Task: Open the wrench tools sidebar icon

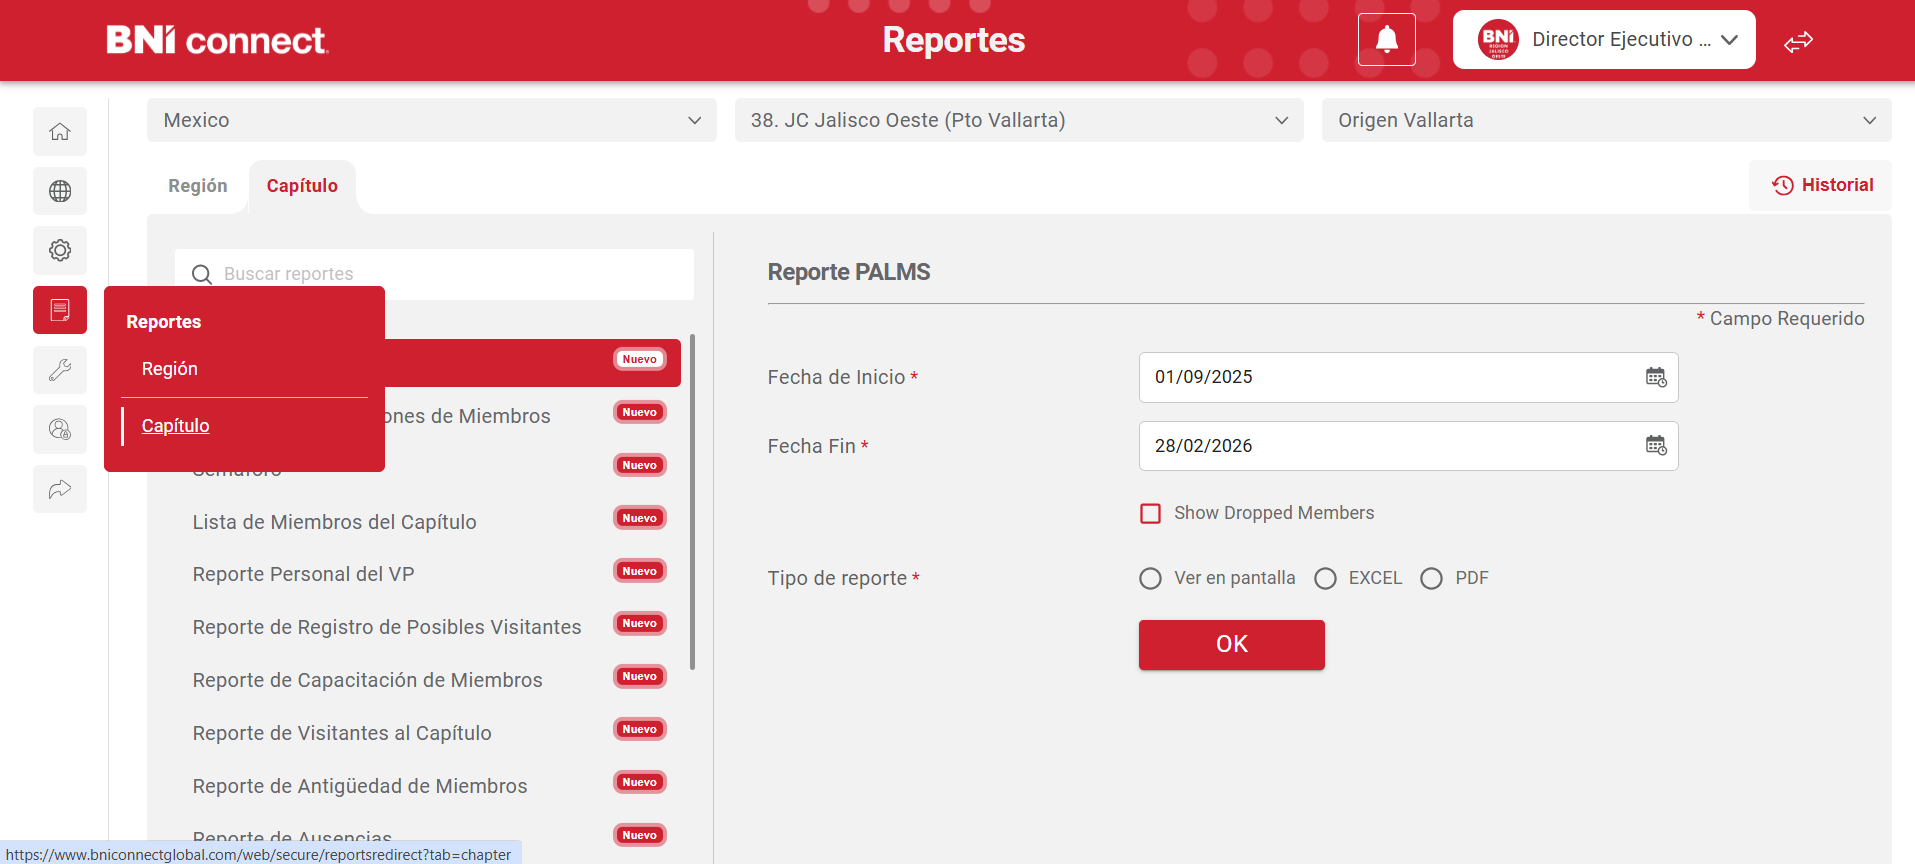Action: tap(60, 370)
